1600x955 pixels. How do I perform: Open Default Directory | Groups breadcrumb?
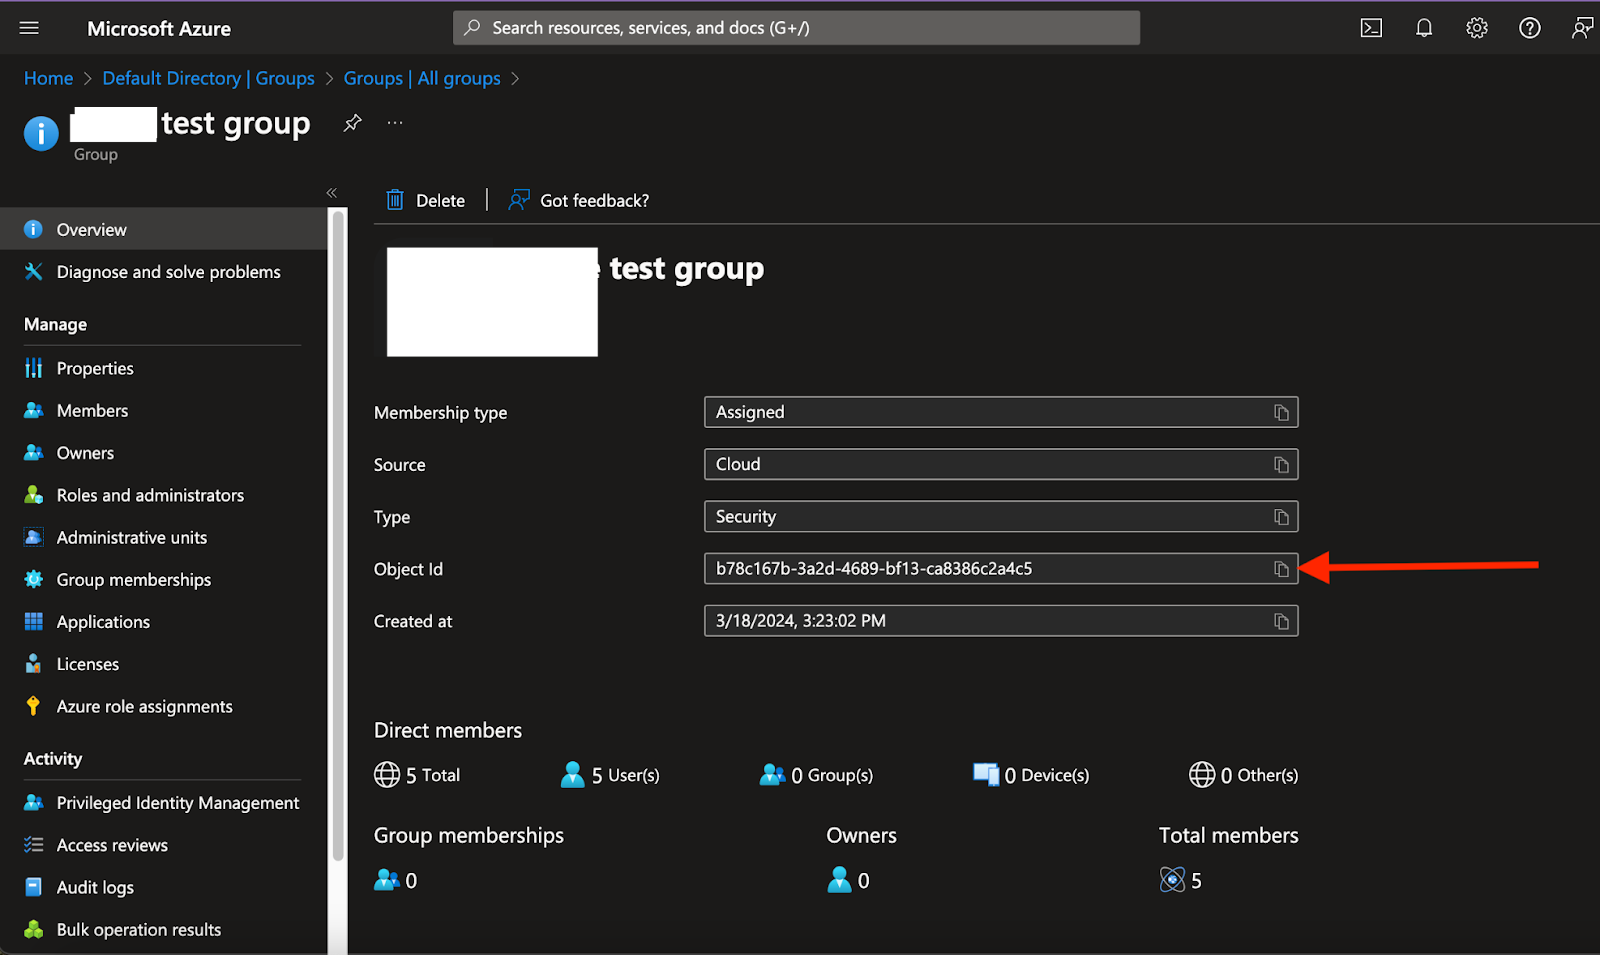pyautogui.click(x=208, y=78)
